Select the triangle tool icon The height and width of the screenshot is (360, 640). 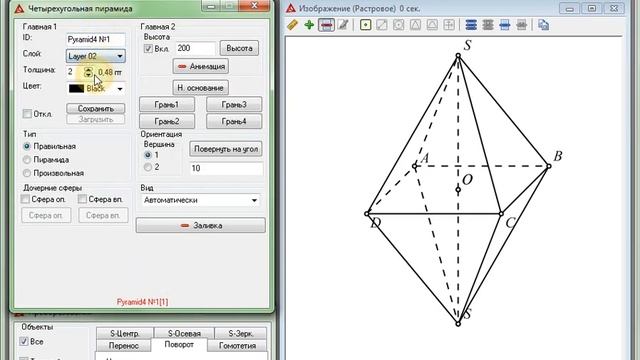click(416, 25)
